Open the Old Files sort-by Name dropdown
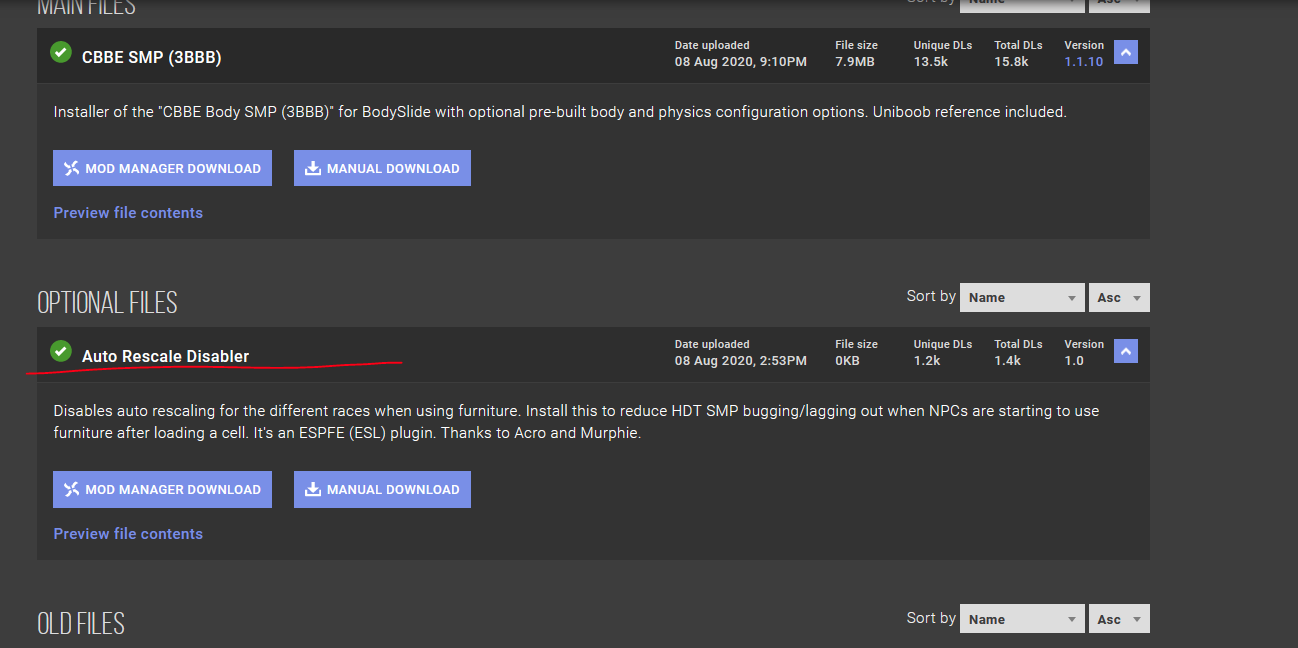The image size is (1298, 648). tap(1022, 619)
